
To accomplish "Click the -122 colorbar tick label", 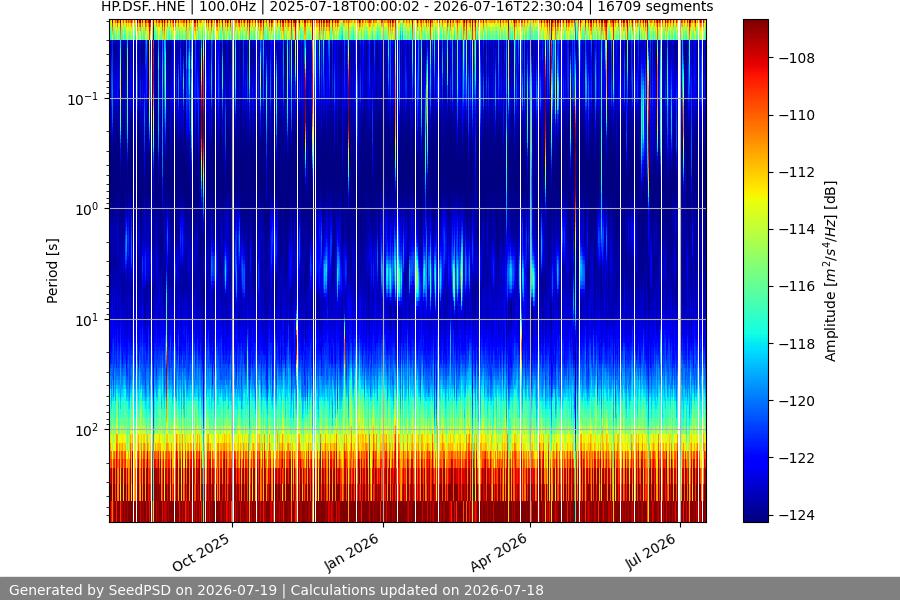I will pos(797,458).
